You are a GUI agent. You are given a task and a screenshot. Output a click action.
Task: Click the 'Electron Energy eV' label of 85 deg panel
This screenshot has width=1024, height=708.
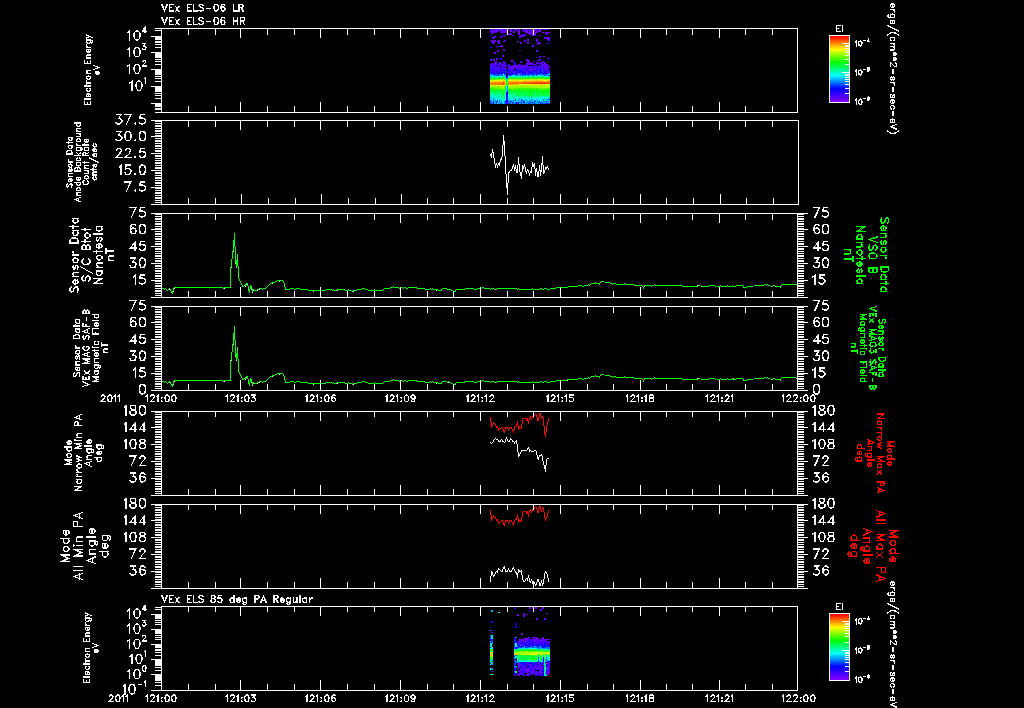[91, 648]
